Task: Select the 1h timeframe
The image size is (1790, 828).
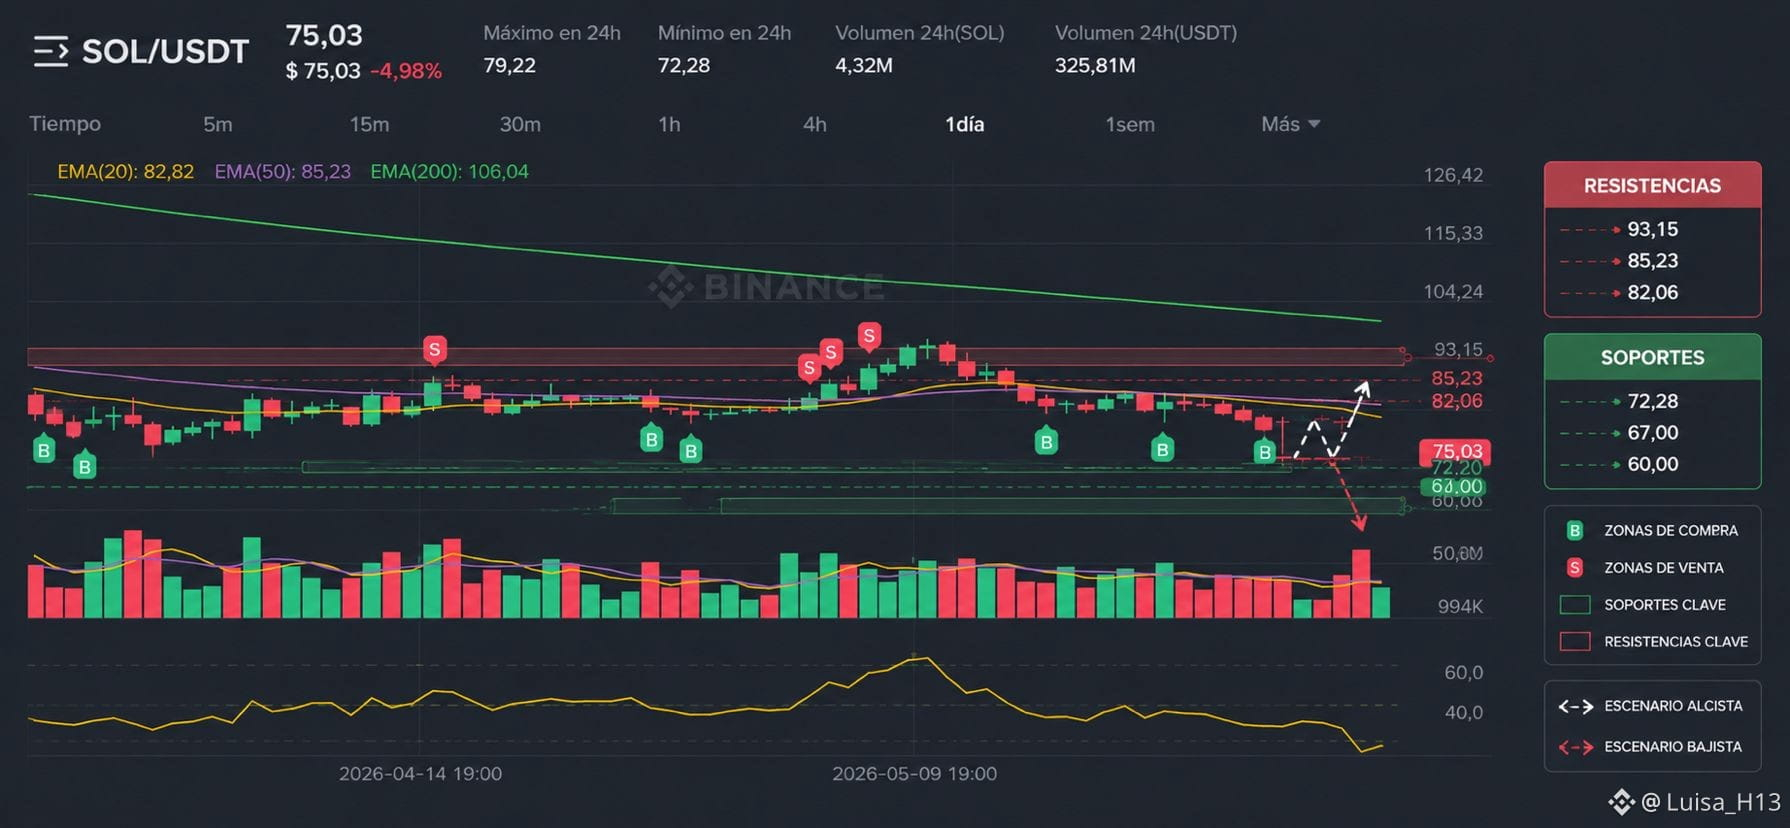Action: coord(669,124)
